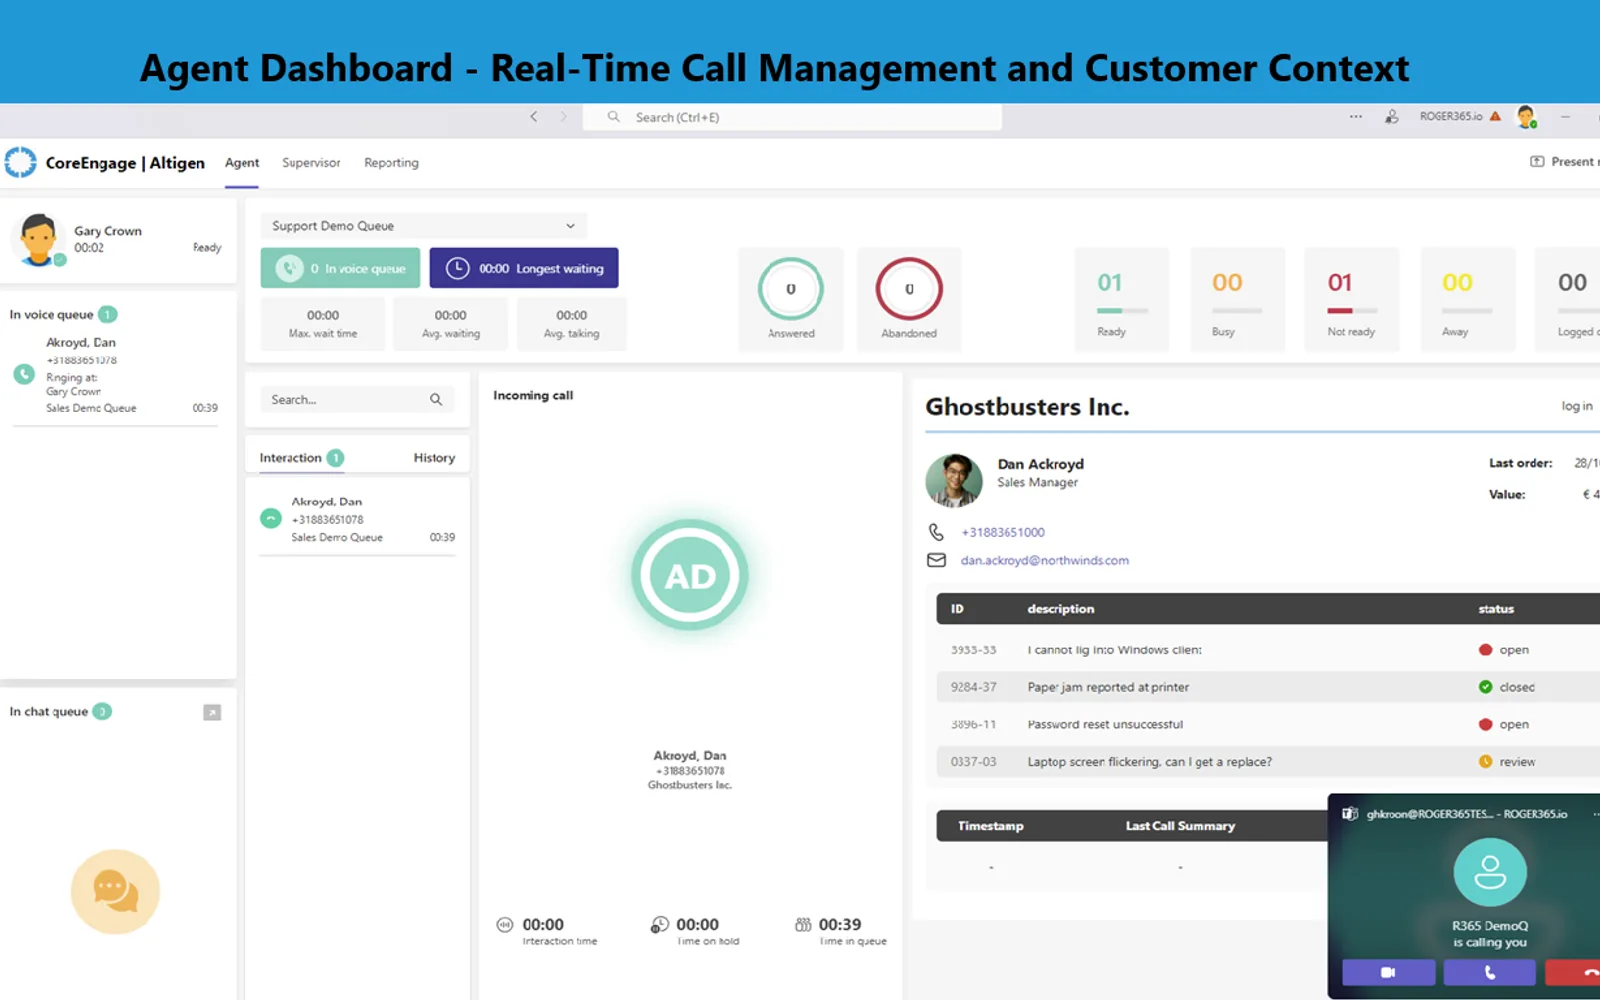Viewport: 1600px width, 1000px height.
Task: Click the interaction Search... input field
Action: tap(357, 399)
